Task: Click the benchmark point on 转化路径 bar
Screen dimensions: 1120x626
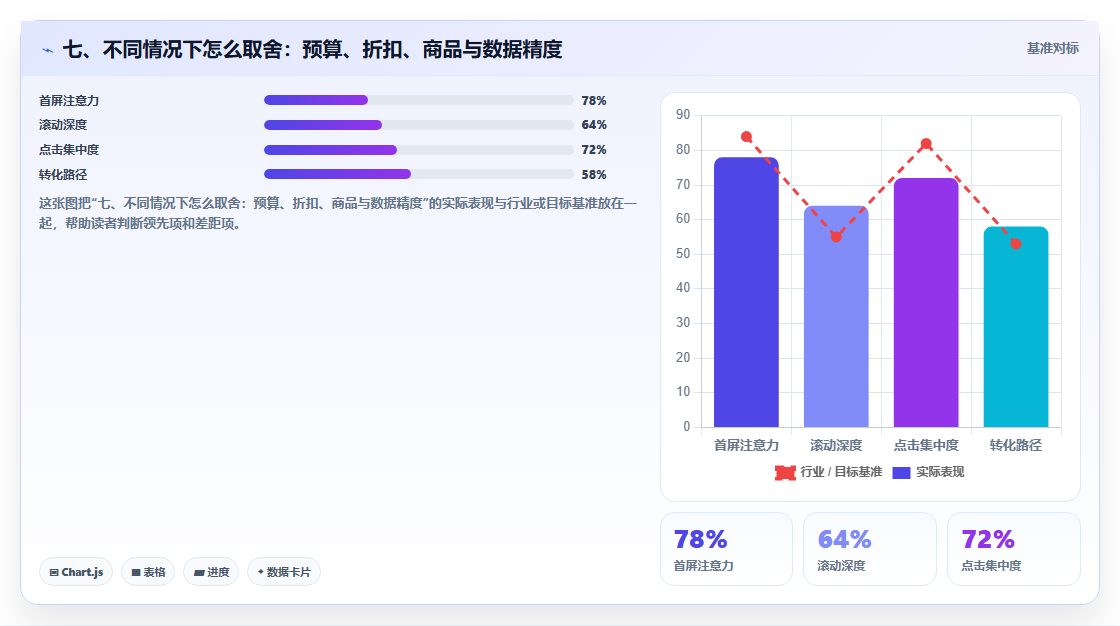Action: tap(1016, 244)
